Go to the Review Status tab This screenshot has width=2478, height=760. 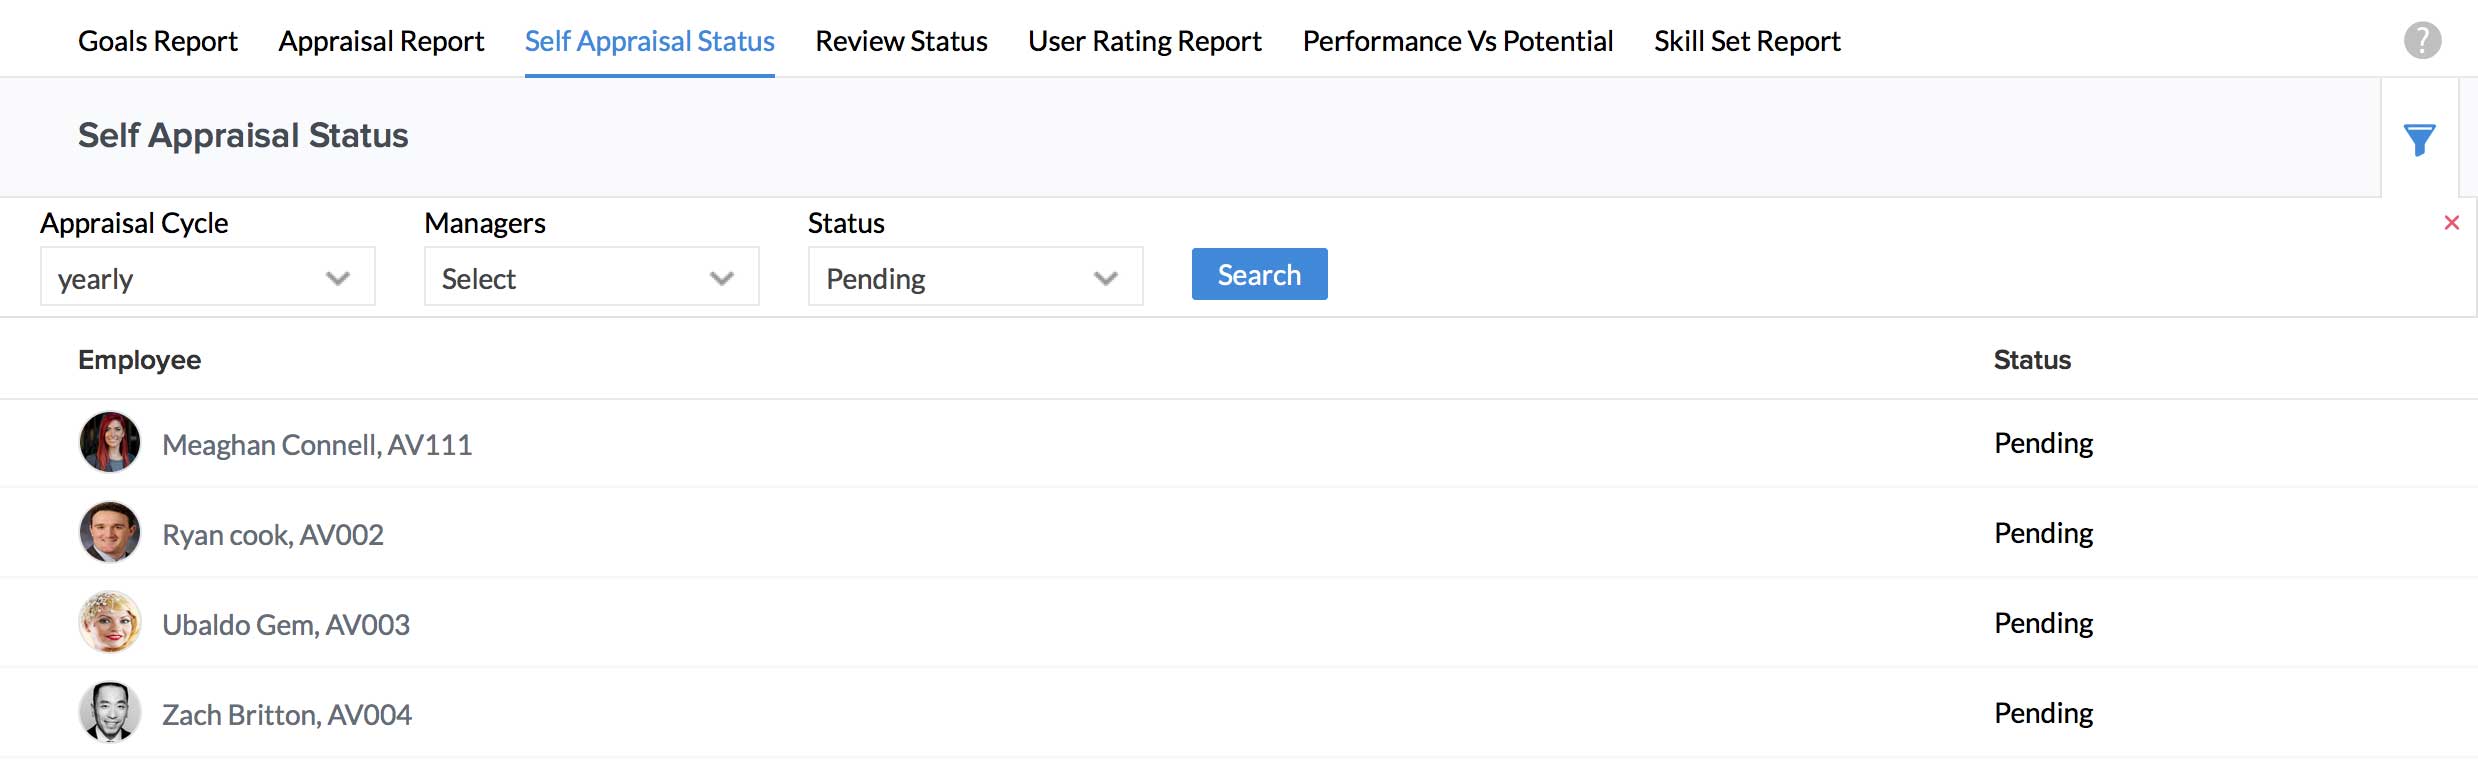[901, 41]
